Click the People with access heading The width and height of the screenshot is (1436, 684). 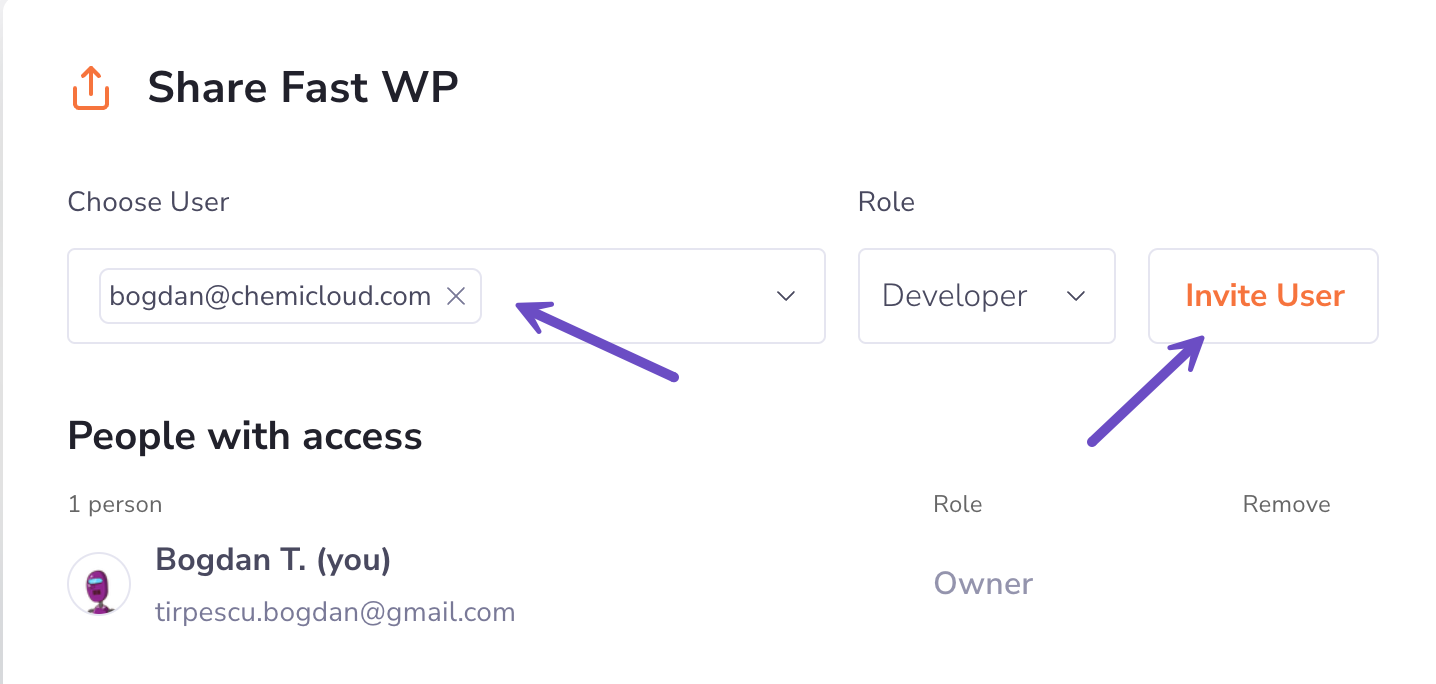[x=245, y=436]
